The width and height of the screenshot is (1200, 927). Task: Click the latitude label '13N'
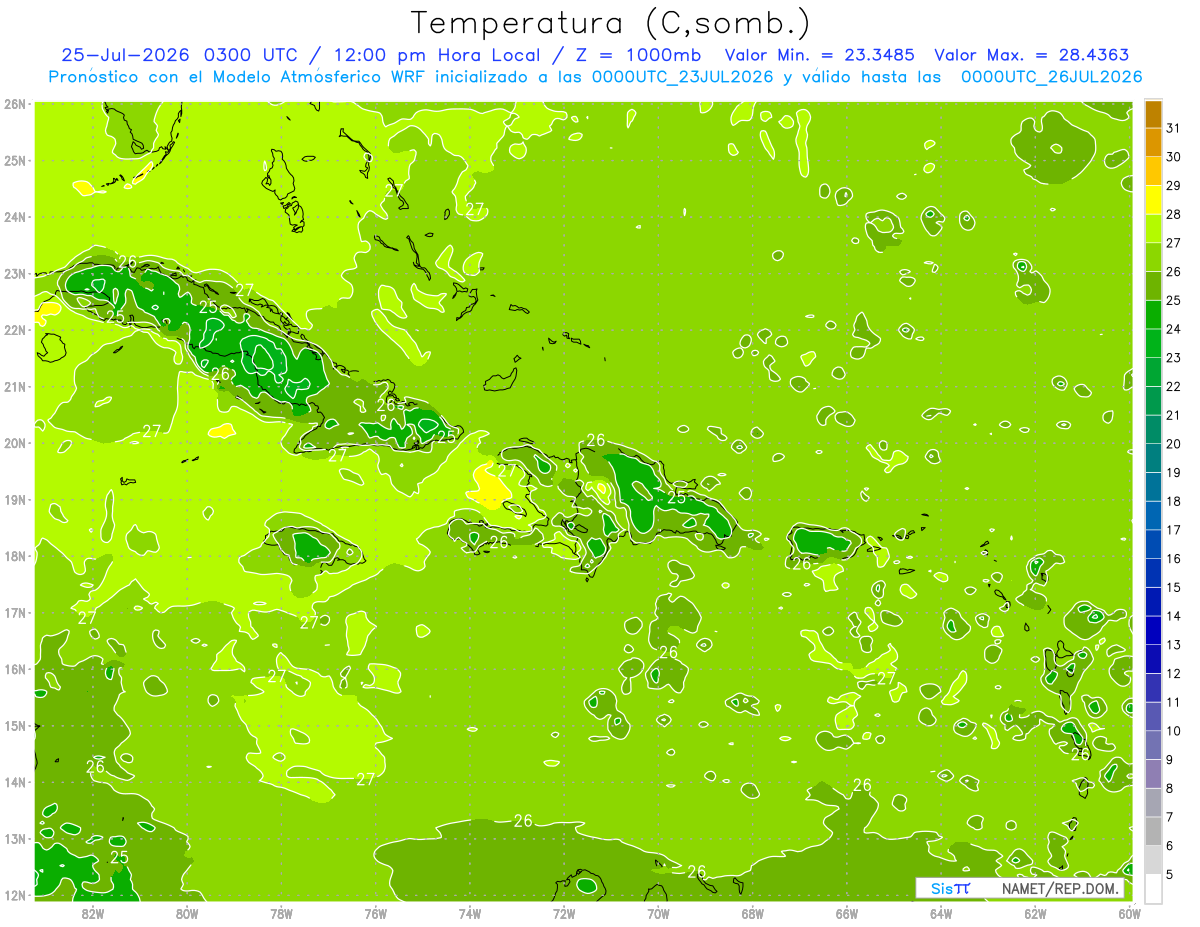click(x=15, y=839)
